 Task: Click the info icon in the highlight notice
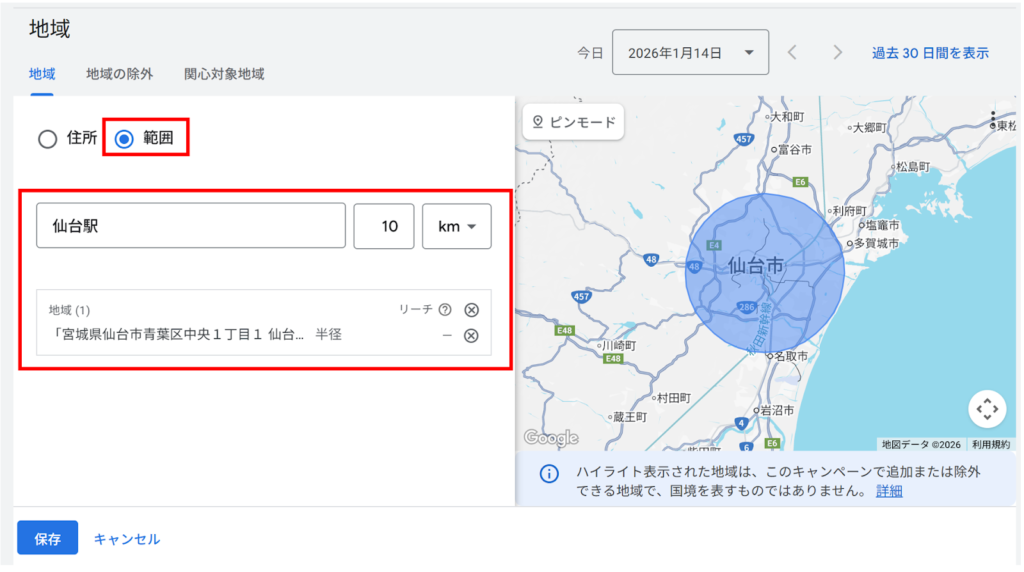coord(549,473)
